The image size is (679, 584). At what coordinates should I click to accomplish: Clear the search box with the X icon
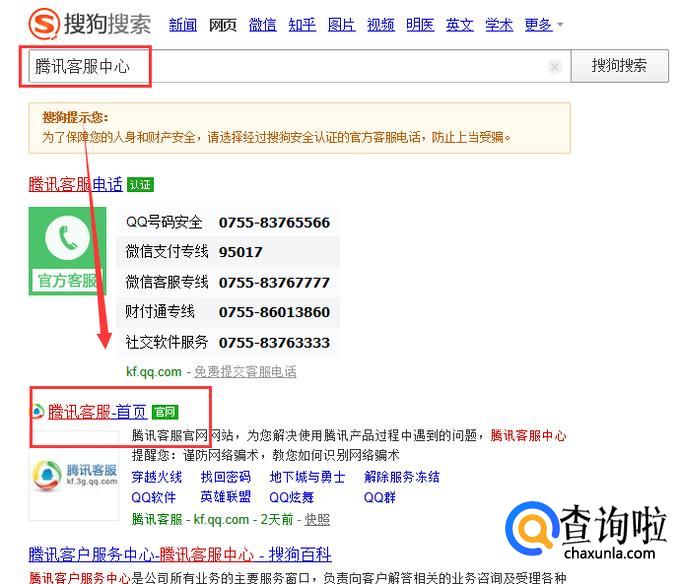[x=554, y=67]
